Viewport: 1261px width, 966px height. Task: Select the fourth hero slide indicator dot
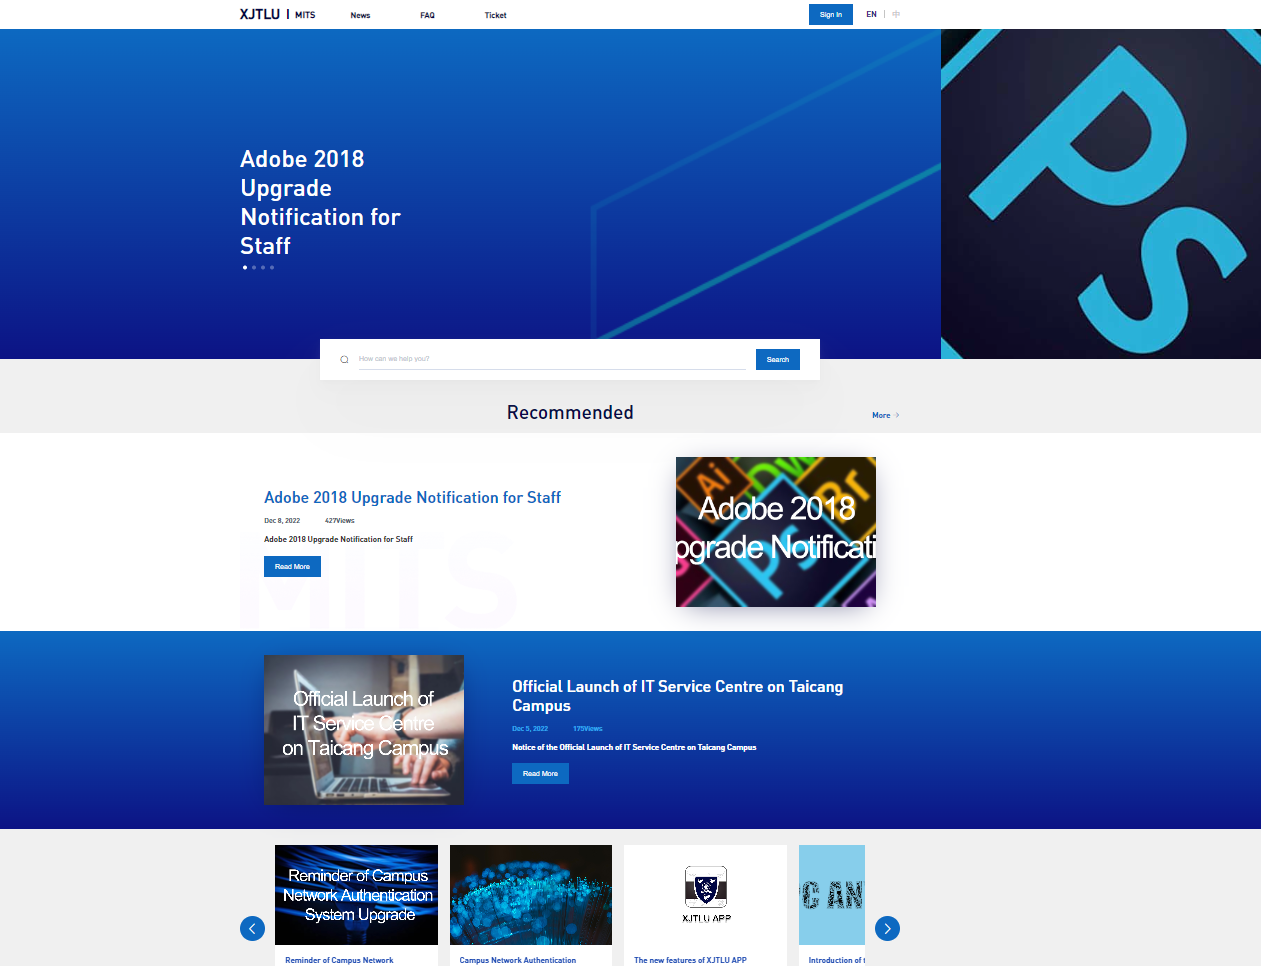click(272, 267)
